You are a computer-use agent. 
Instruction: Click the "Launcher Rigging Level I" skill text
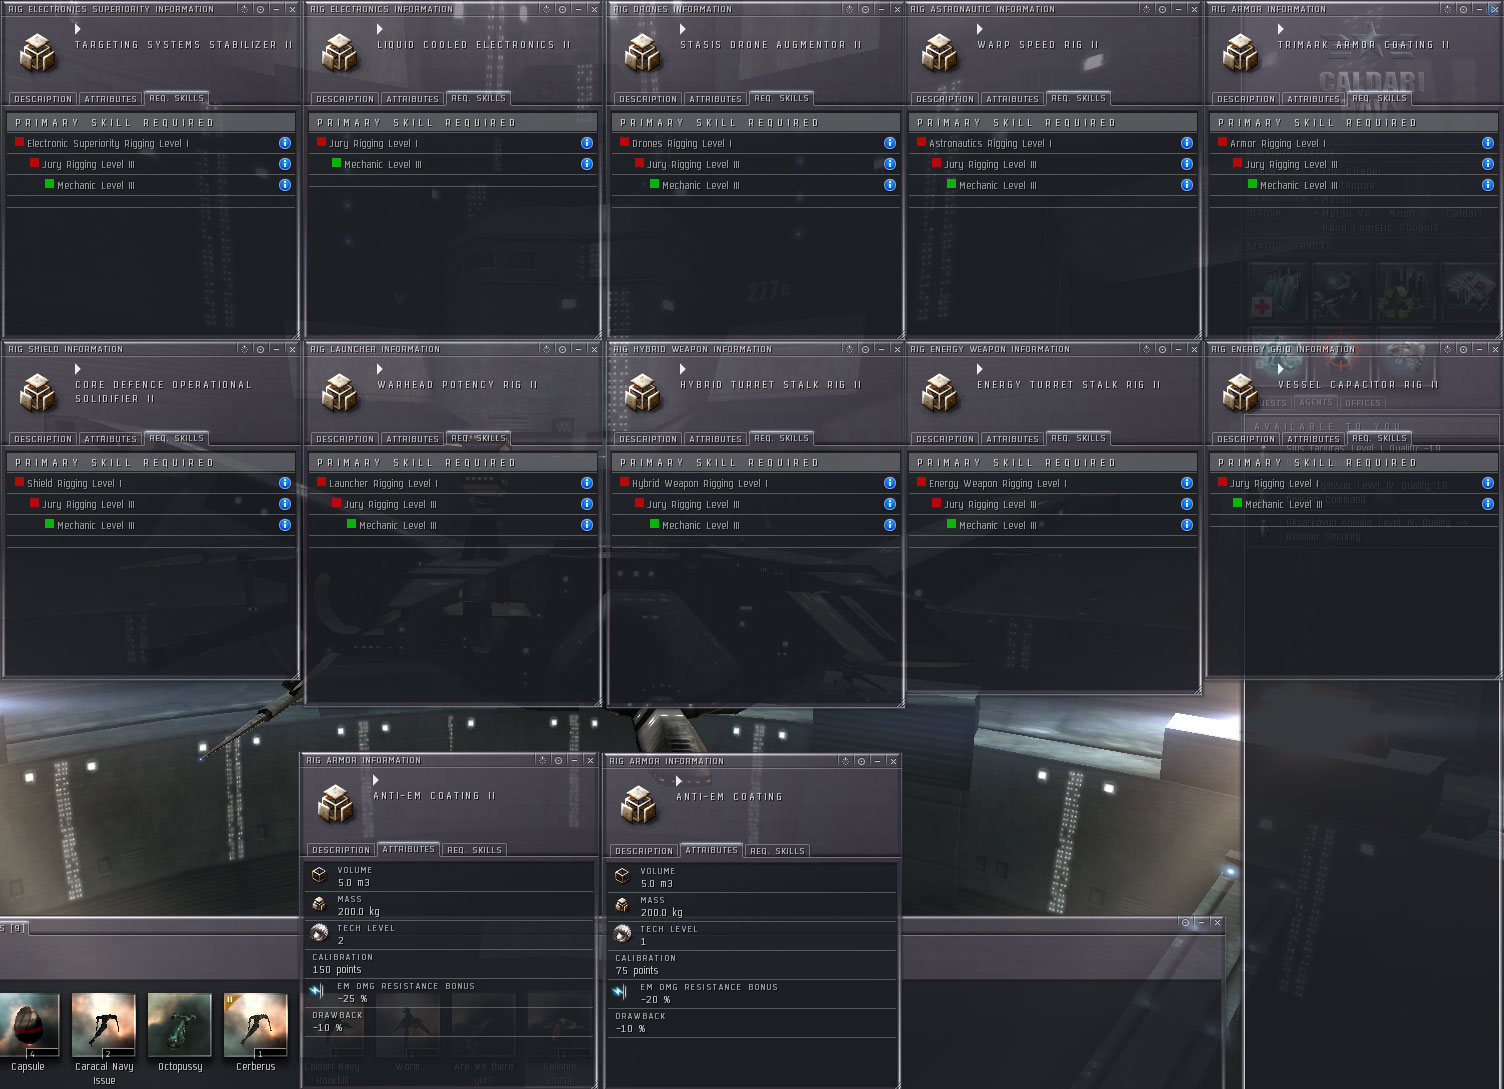pos(383,484)
